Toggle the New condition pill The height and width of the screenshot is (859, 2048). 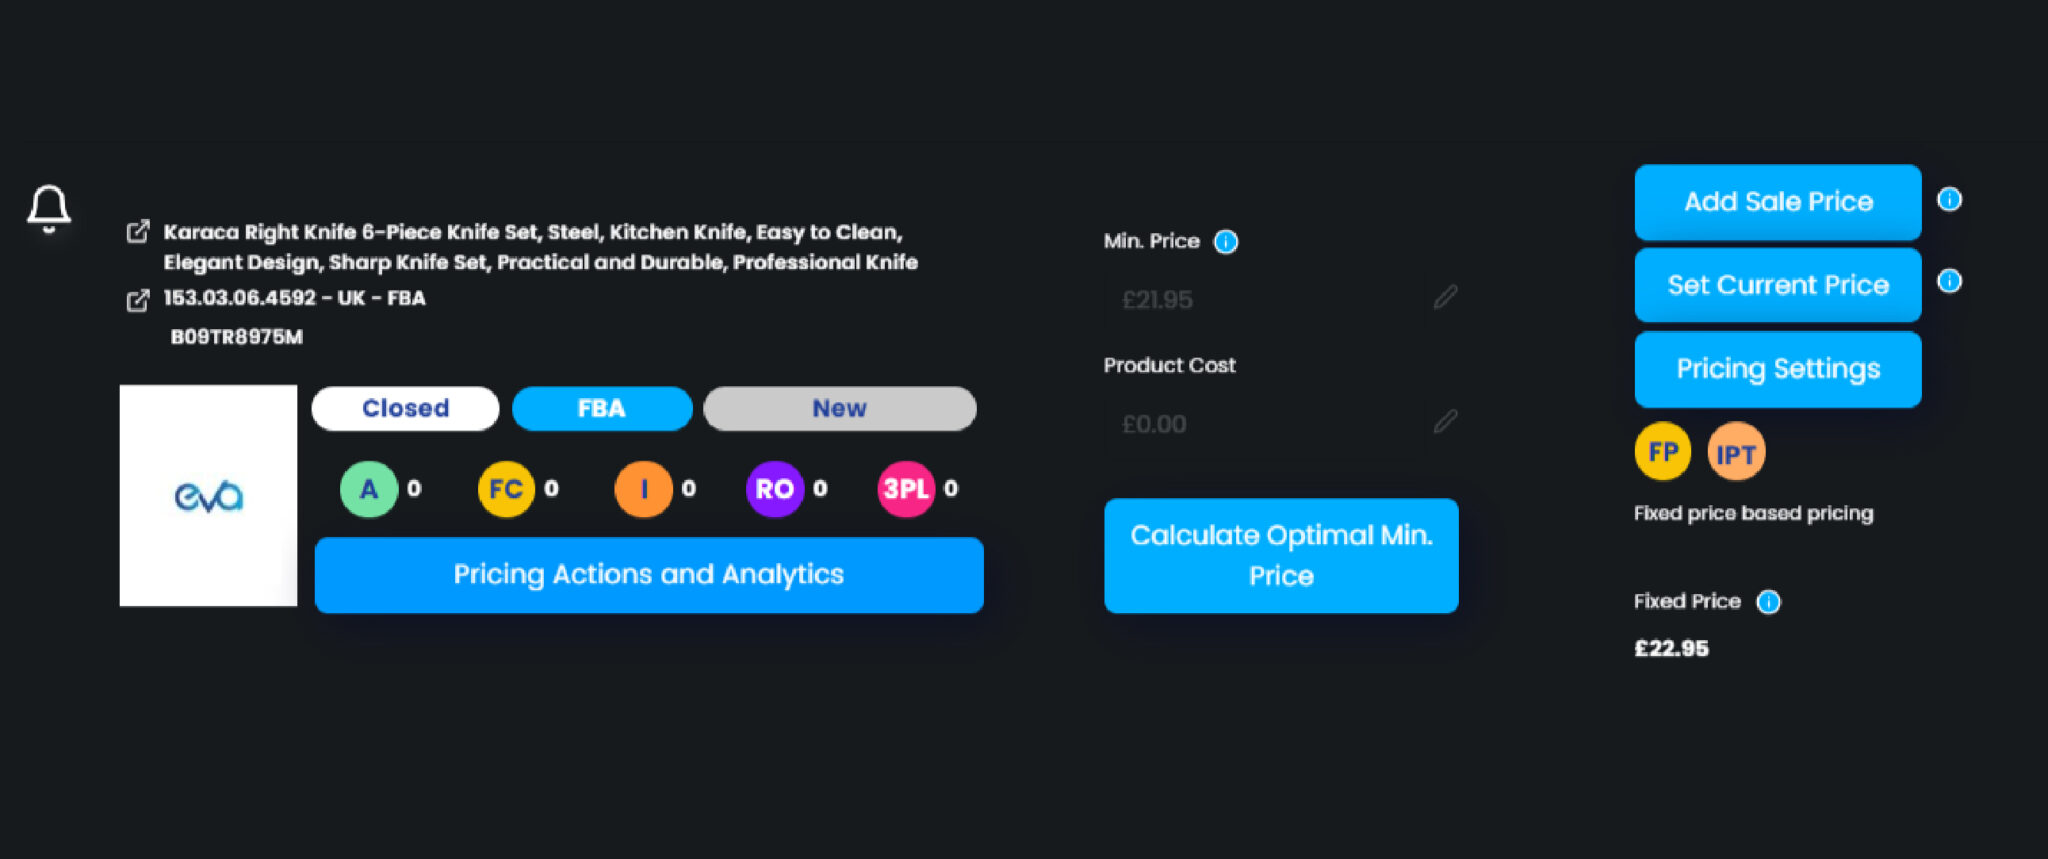(840, 408)
